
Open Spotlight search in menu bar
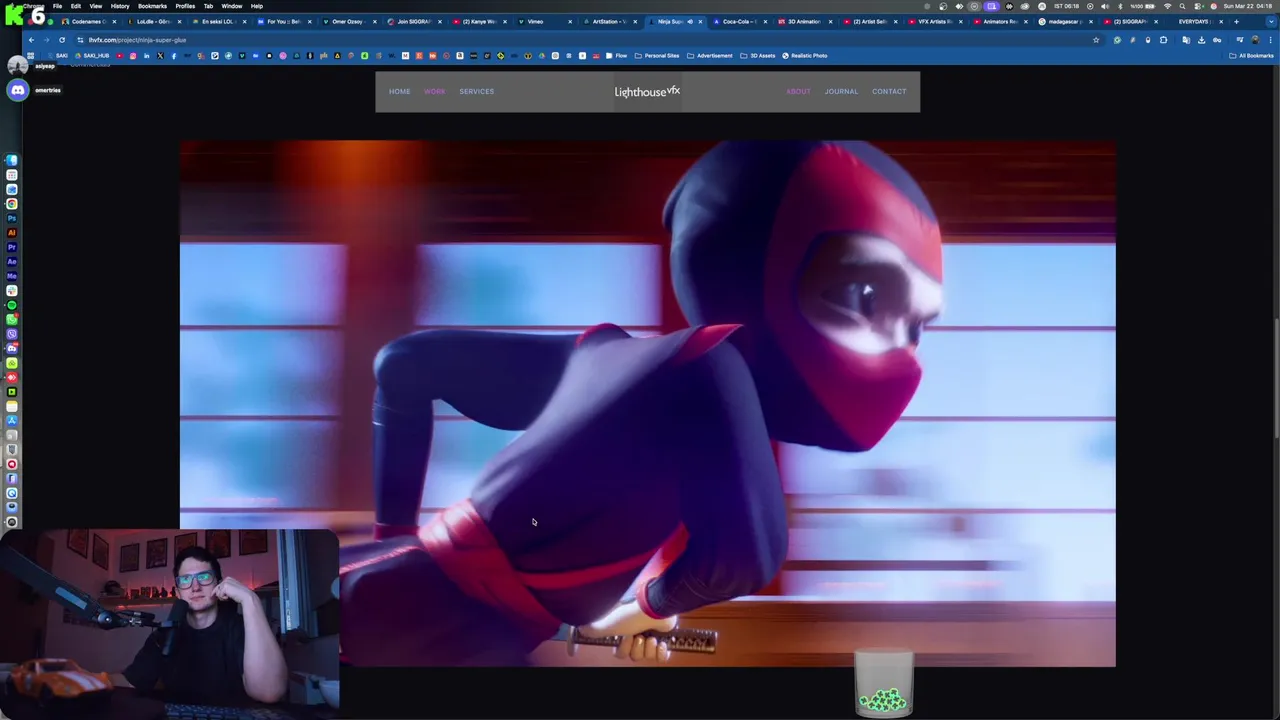pos(1182,6)
